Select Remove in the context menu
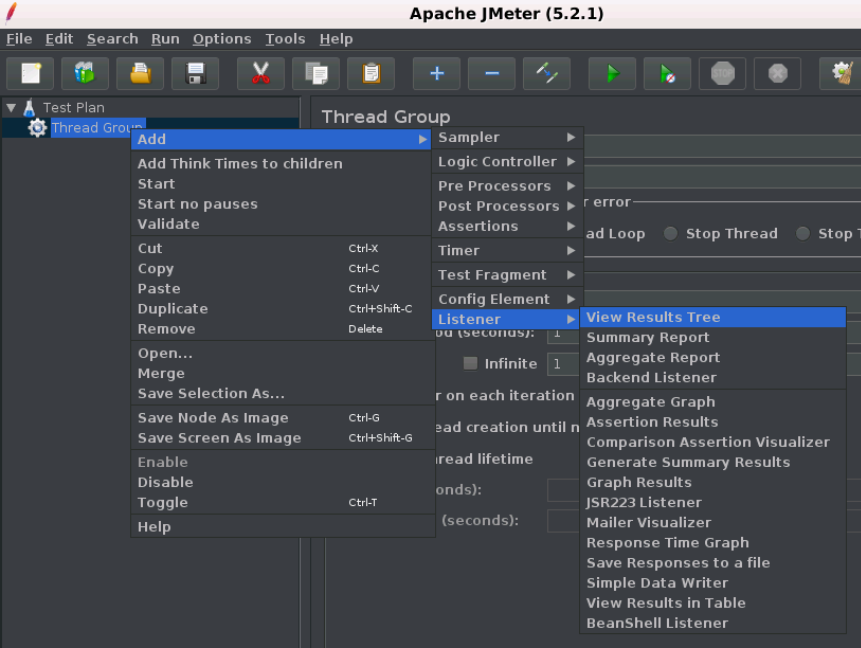The height and width of the screenshot is (648, 861). pyautogui.click(x=281, y=329)
